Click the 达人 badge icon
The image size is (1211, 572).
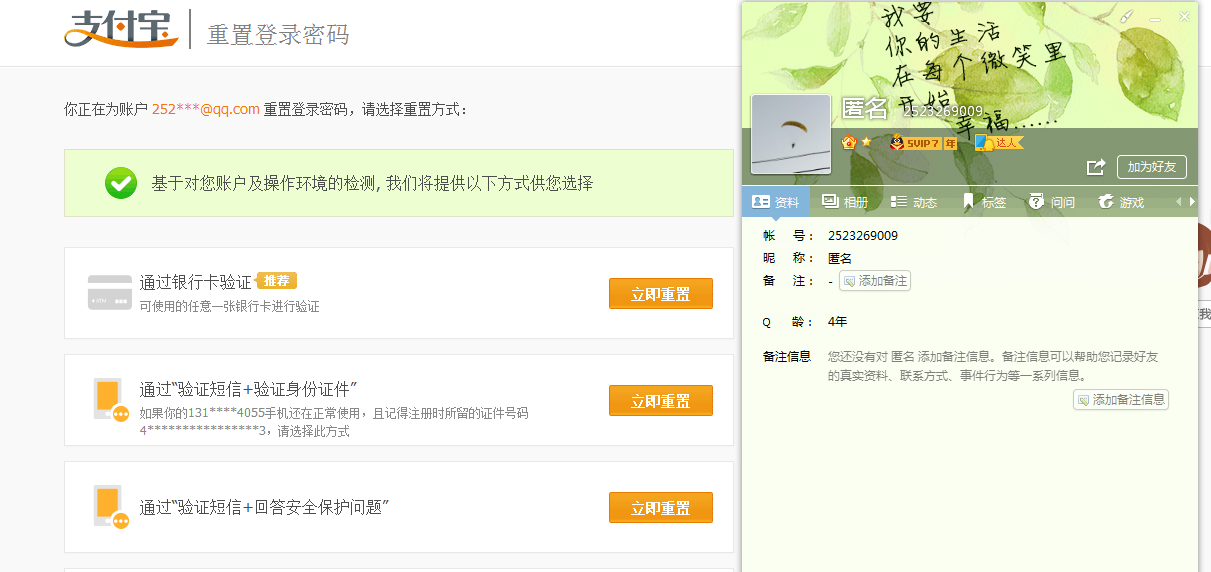998,143
